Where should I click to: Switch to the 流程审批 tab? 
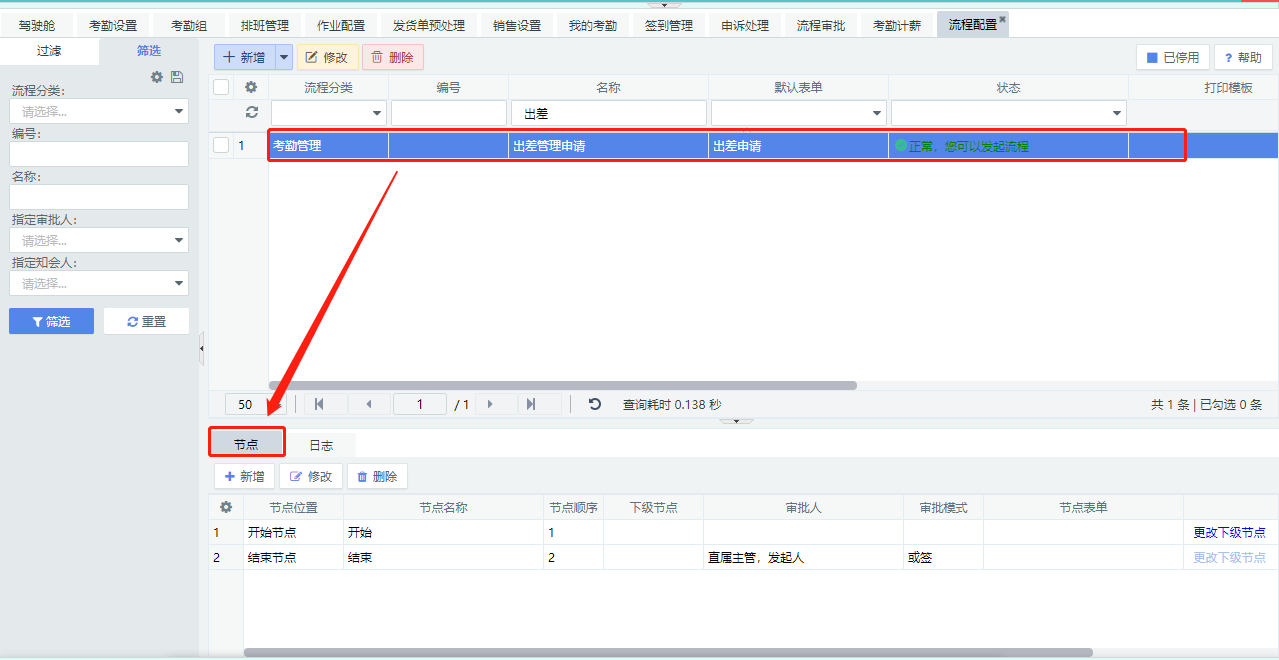821,25
